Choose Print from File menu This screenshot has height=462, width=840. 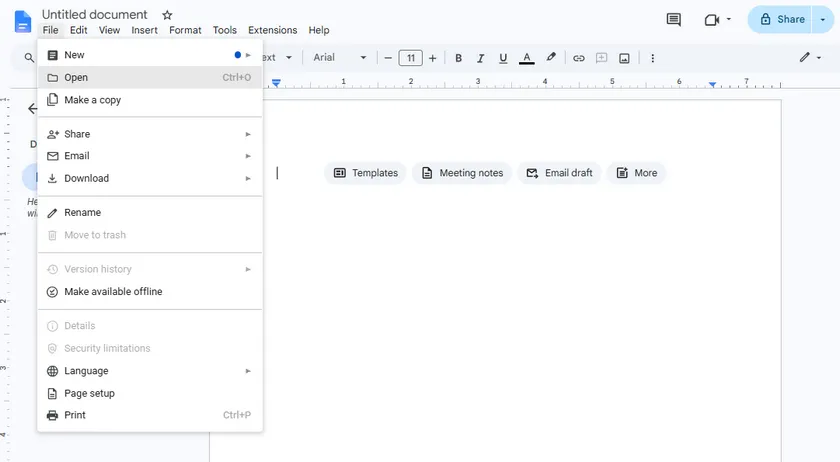coord(150,415)
